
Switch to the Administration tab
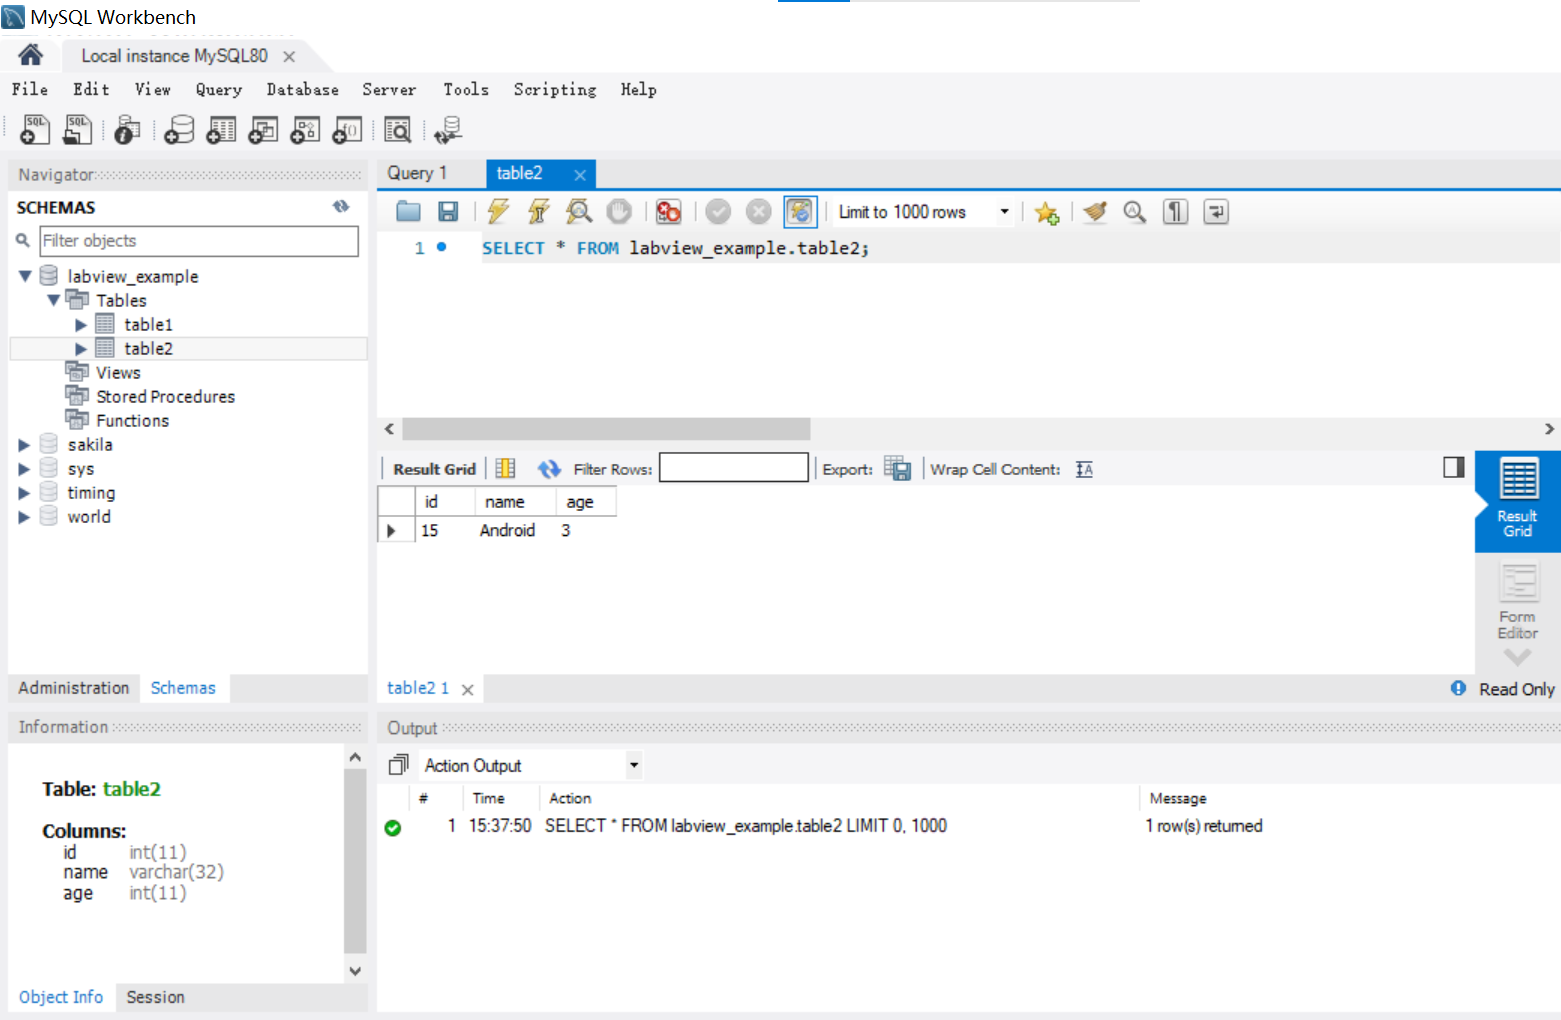click(72, 688)
